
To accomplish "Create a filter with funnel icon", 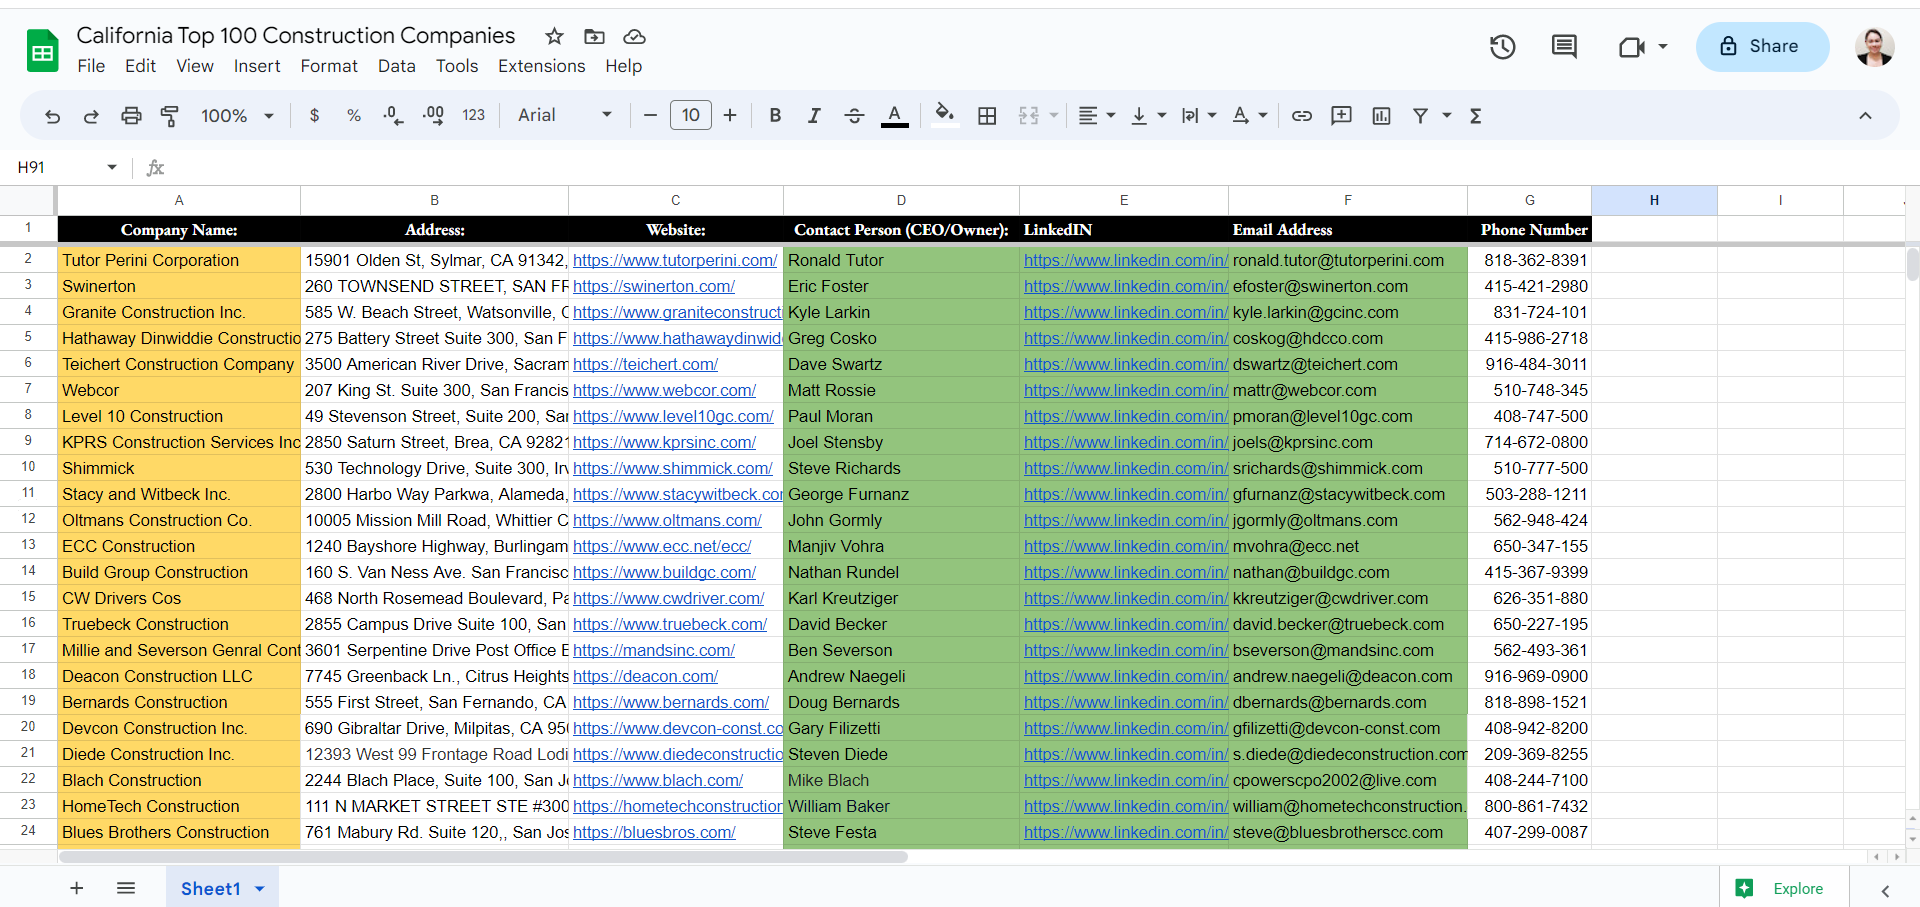I will pyautogui.click(x=1420, y=116).
